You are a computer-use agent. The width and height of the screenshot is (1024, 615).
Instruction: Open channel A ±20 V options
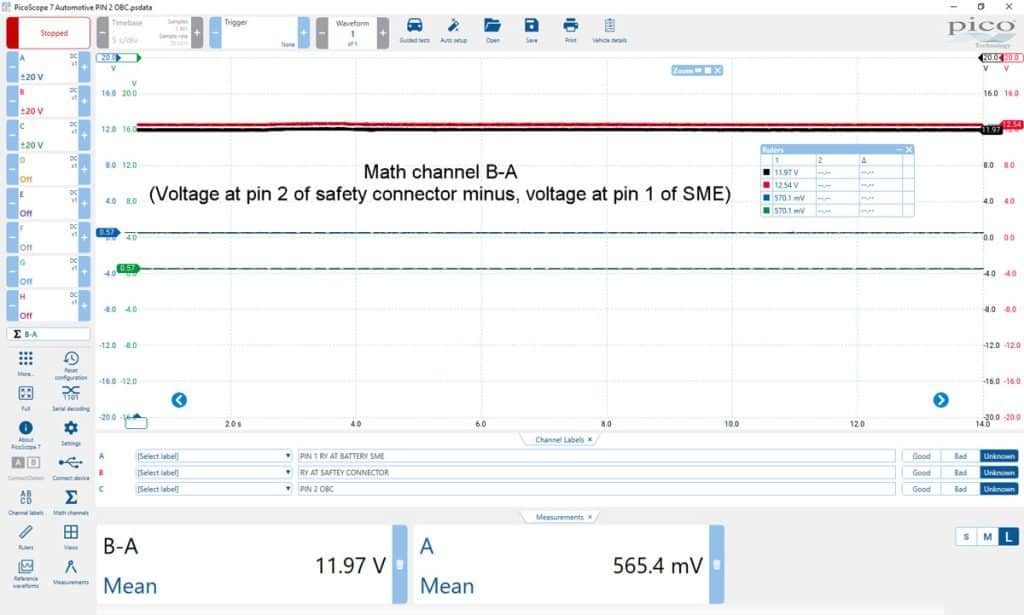(x=48, y=67)
